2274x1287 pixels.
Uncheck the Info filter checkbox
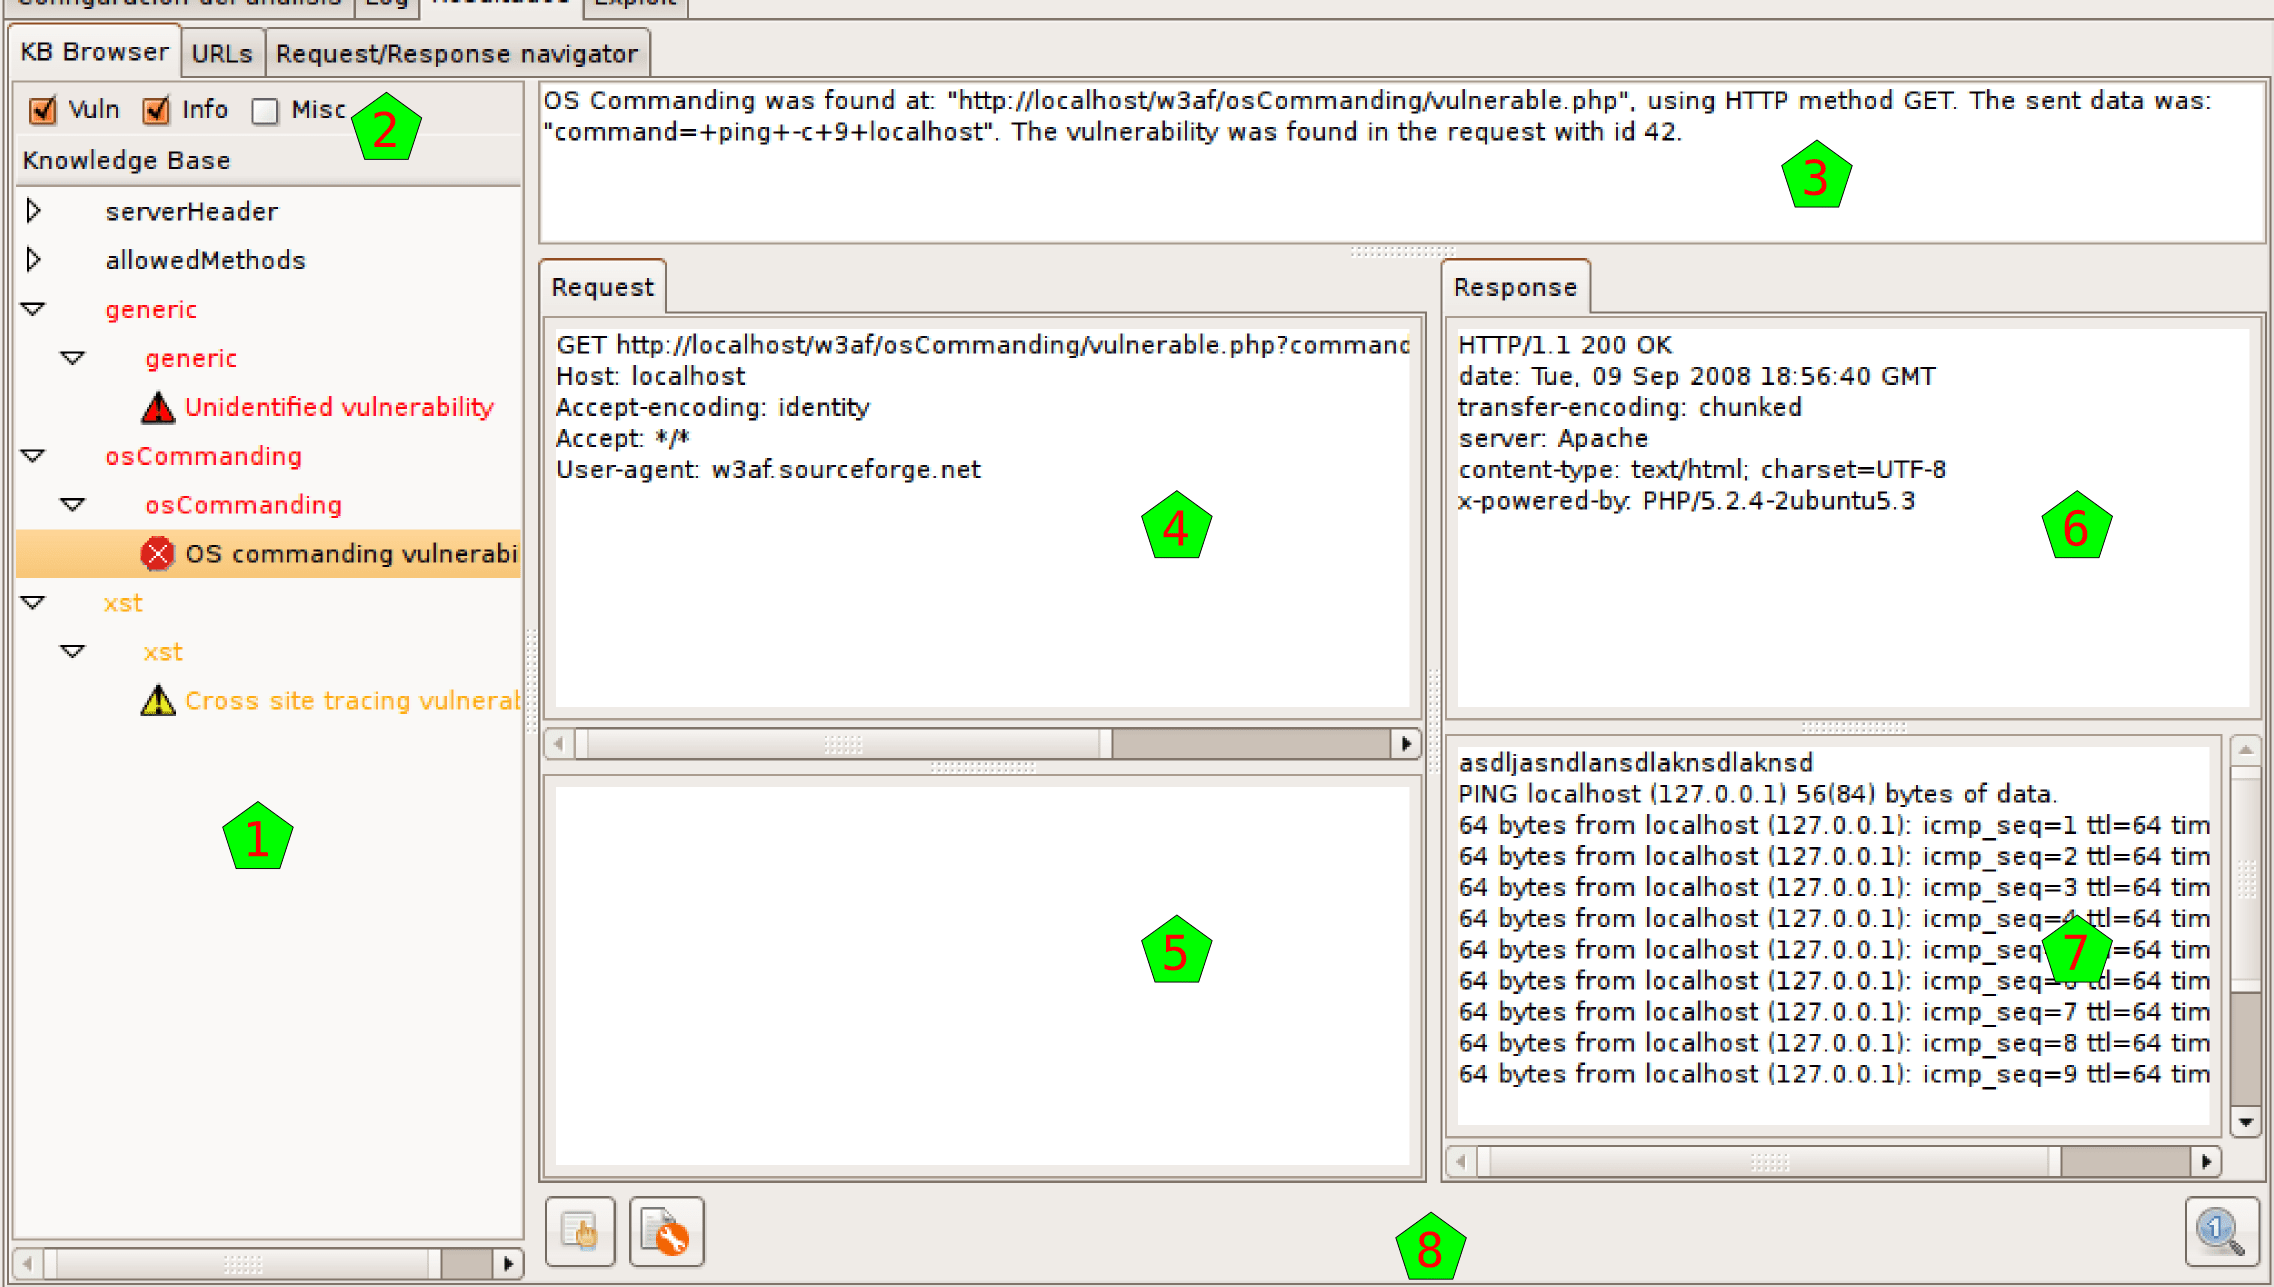tap(156, 110)
